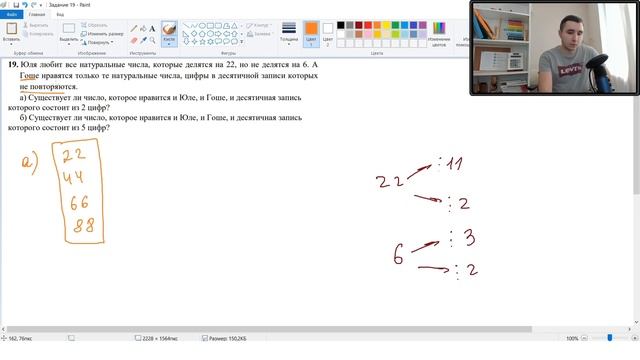Open Edit colors (Изменение цветов) dialog
This screenshot has width=640, height=360.
pos(439,34)
